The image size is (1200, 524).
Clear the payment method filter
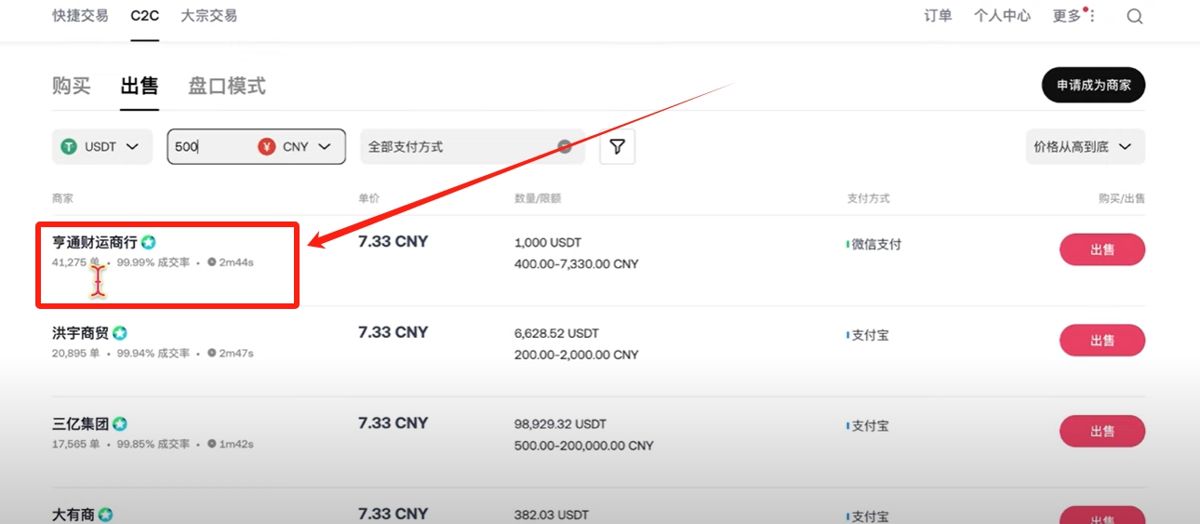click(x=564, y=146)
